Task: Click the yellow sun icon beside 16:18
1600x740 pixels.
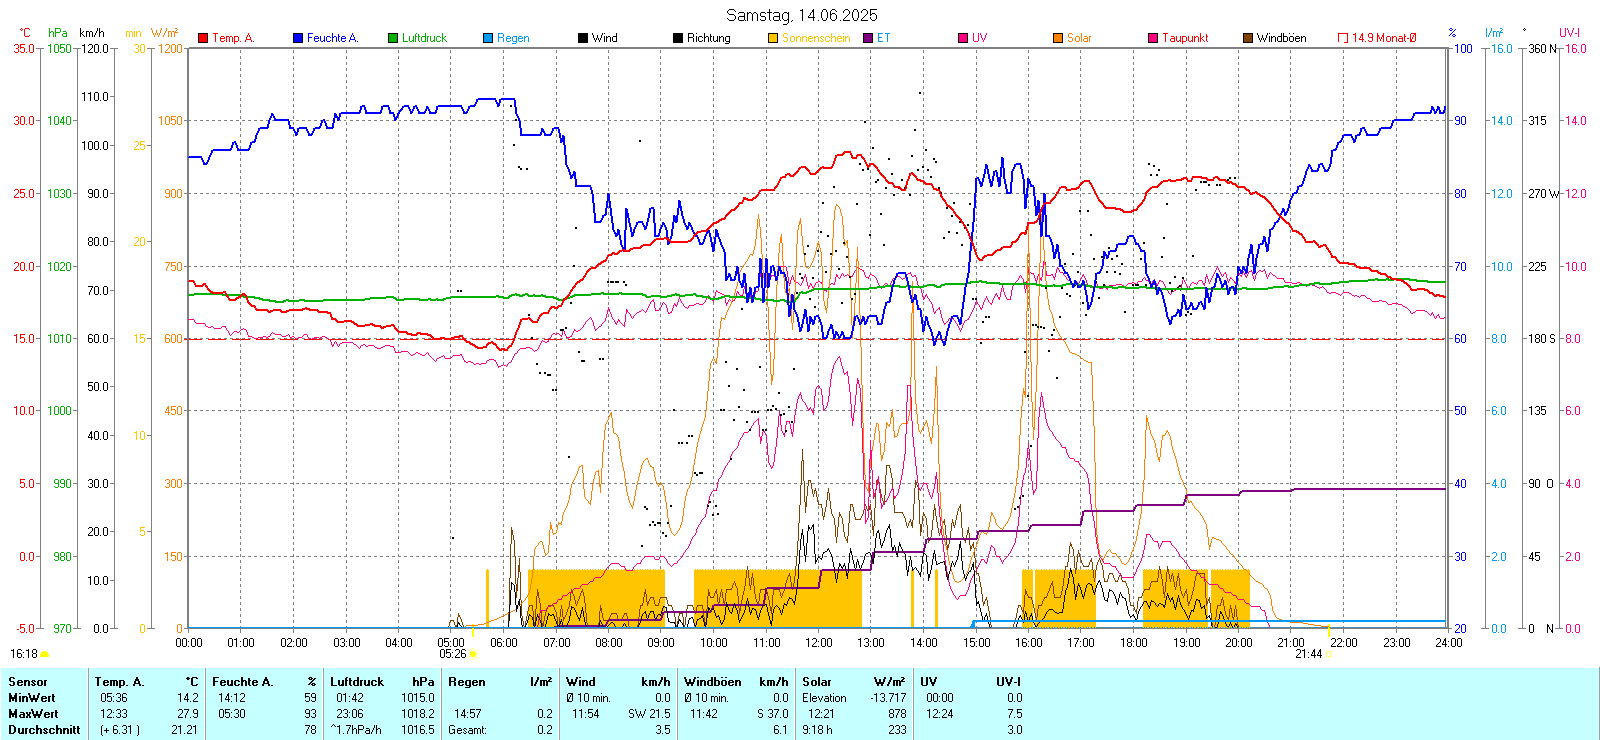Action: (x=45, y=654)
